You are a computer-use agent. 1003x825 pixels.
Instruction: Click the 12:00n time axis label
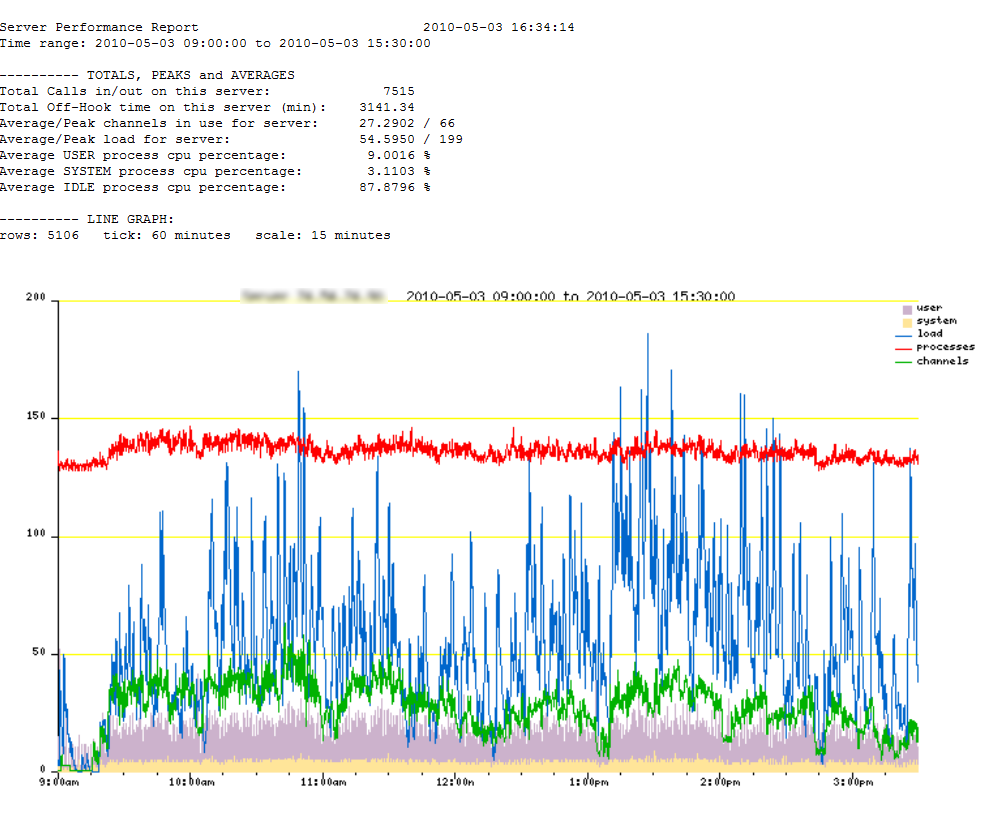(455, 782)
